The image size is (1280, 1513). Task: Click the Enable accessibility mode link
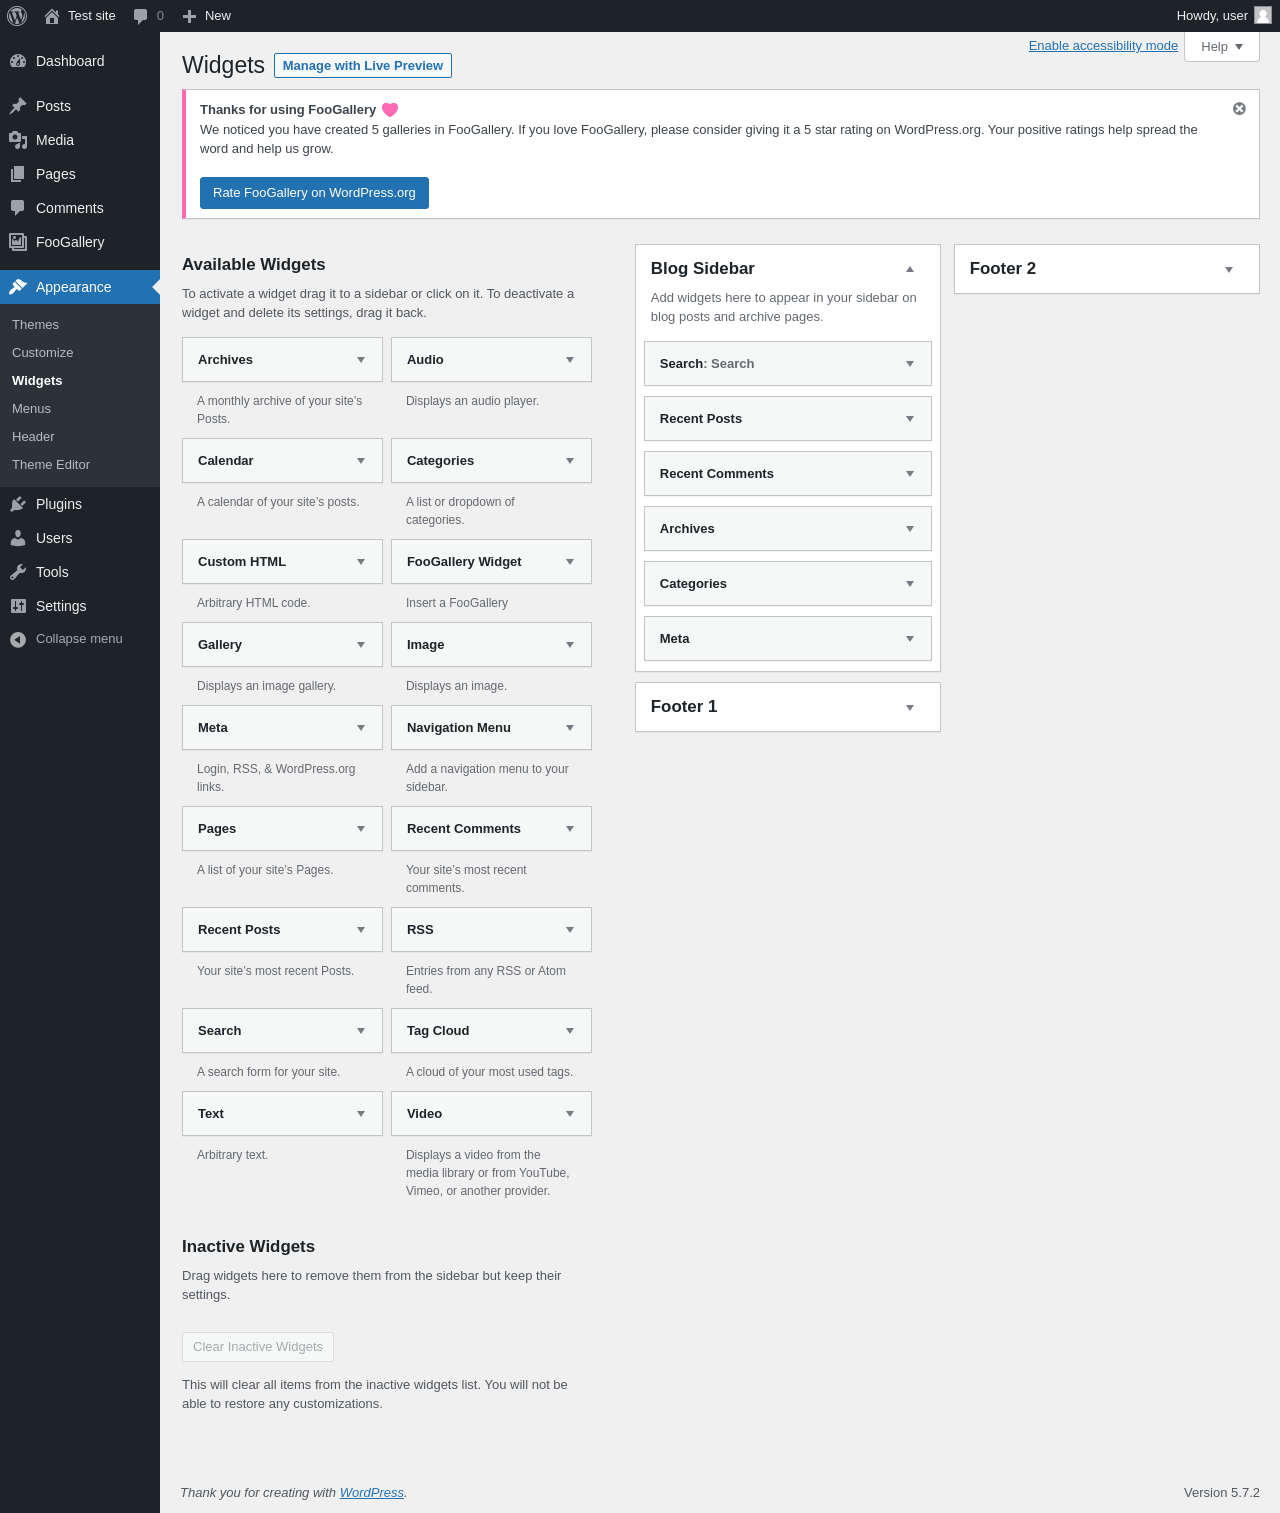click(x=1103, y=46)
